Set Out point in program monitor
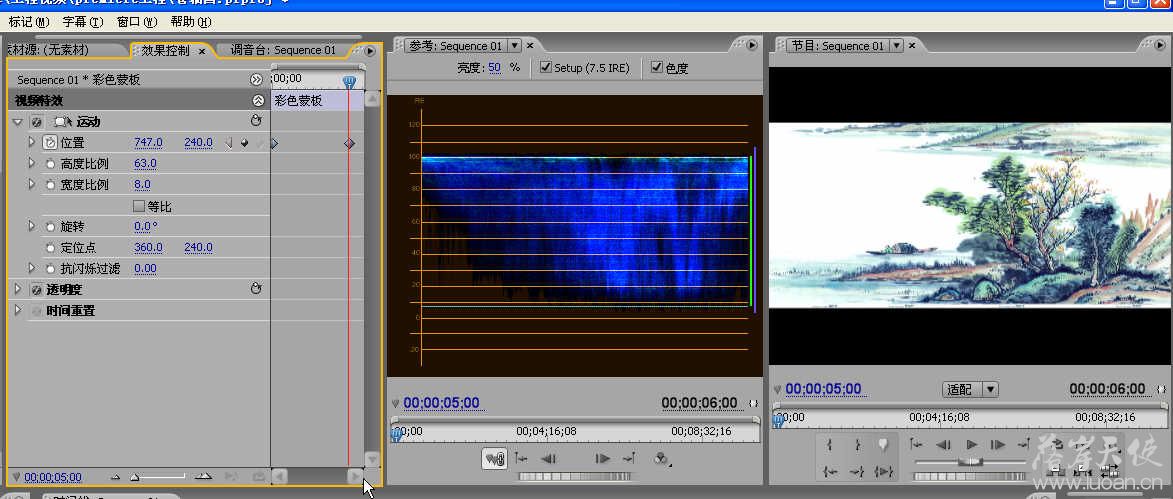Screen dimensions: 1173x499 [857, 444]
